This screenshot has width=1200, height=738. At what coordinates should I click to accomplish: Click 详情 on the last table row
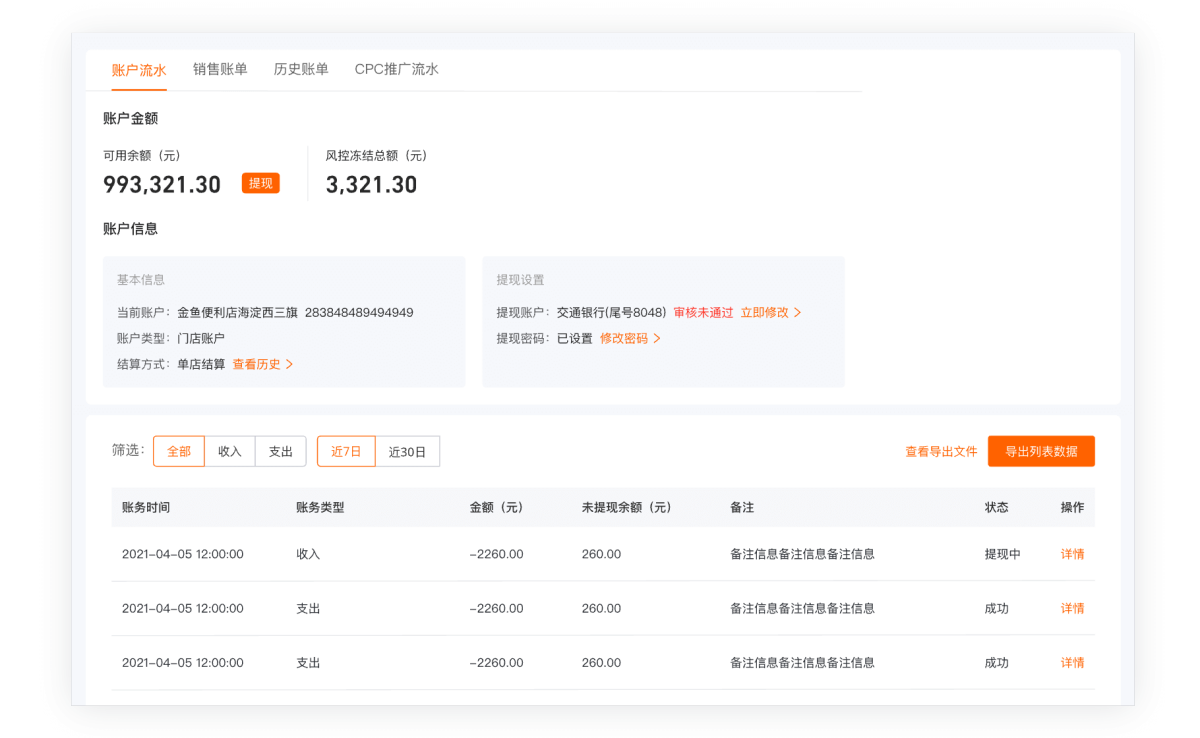coord(1071,662)
